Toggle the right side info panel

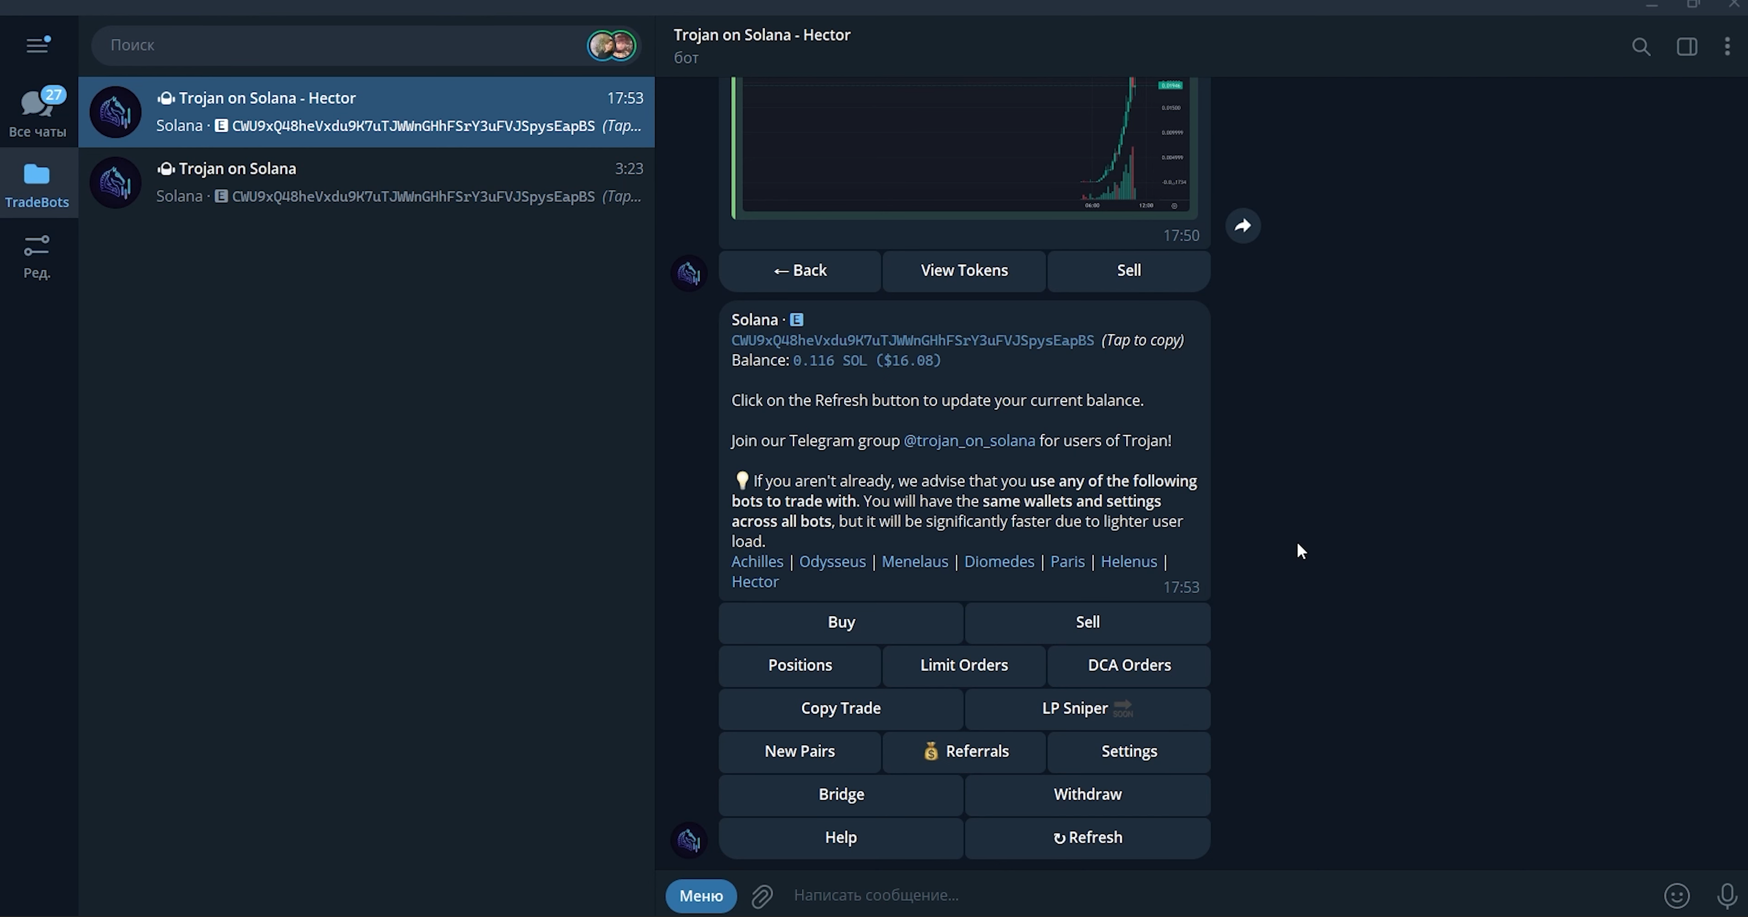(x=1687, y=46)
